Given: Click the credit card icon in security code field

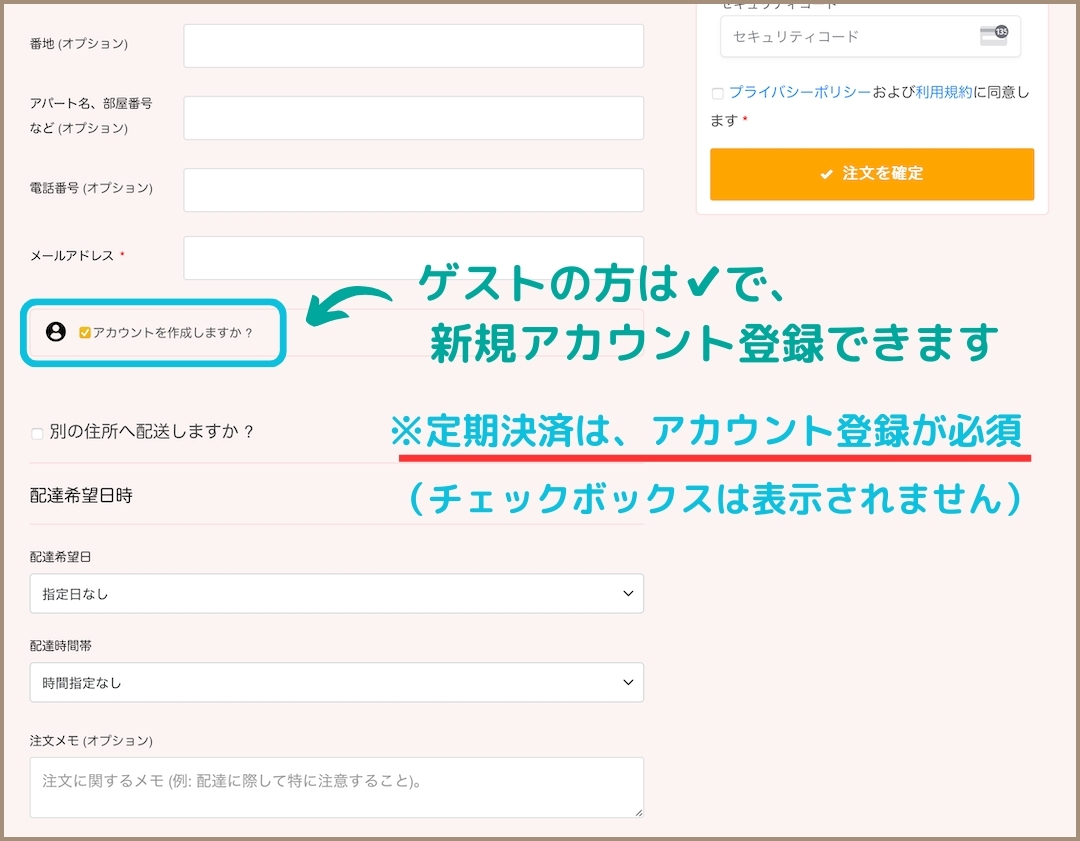Looking at the screenshot, I should tap(994, 34).
